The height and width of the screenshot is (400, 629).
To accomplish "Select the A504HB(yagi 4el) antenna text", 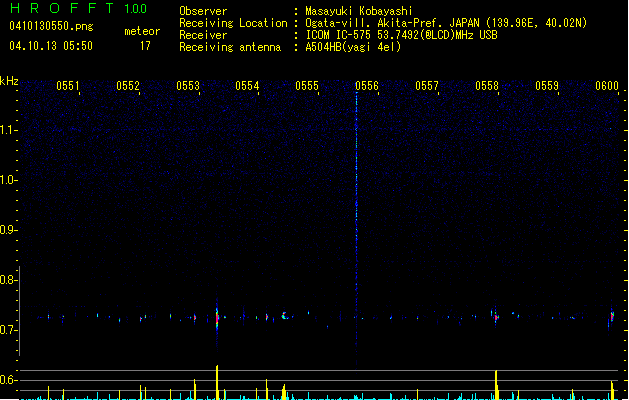I will 353,47.
